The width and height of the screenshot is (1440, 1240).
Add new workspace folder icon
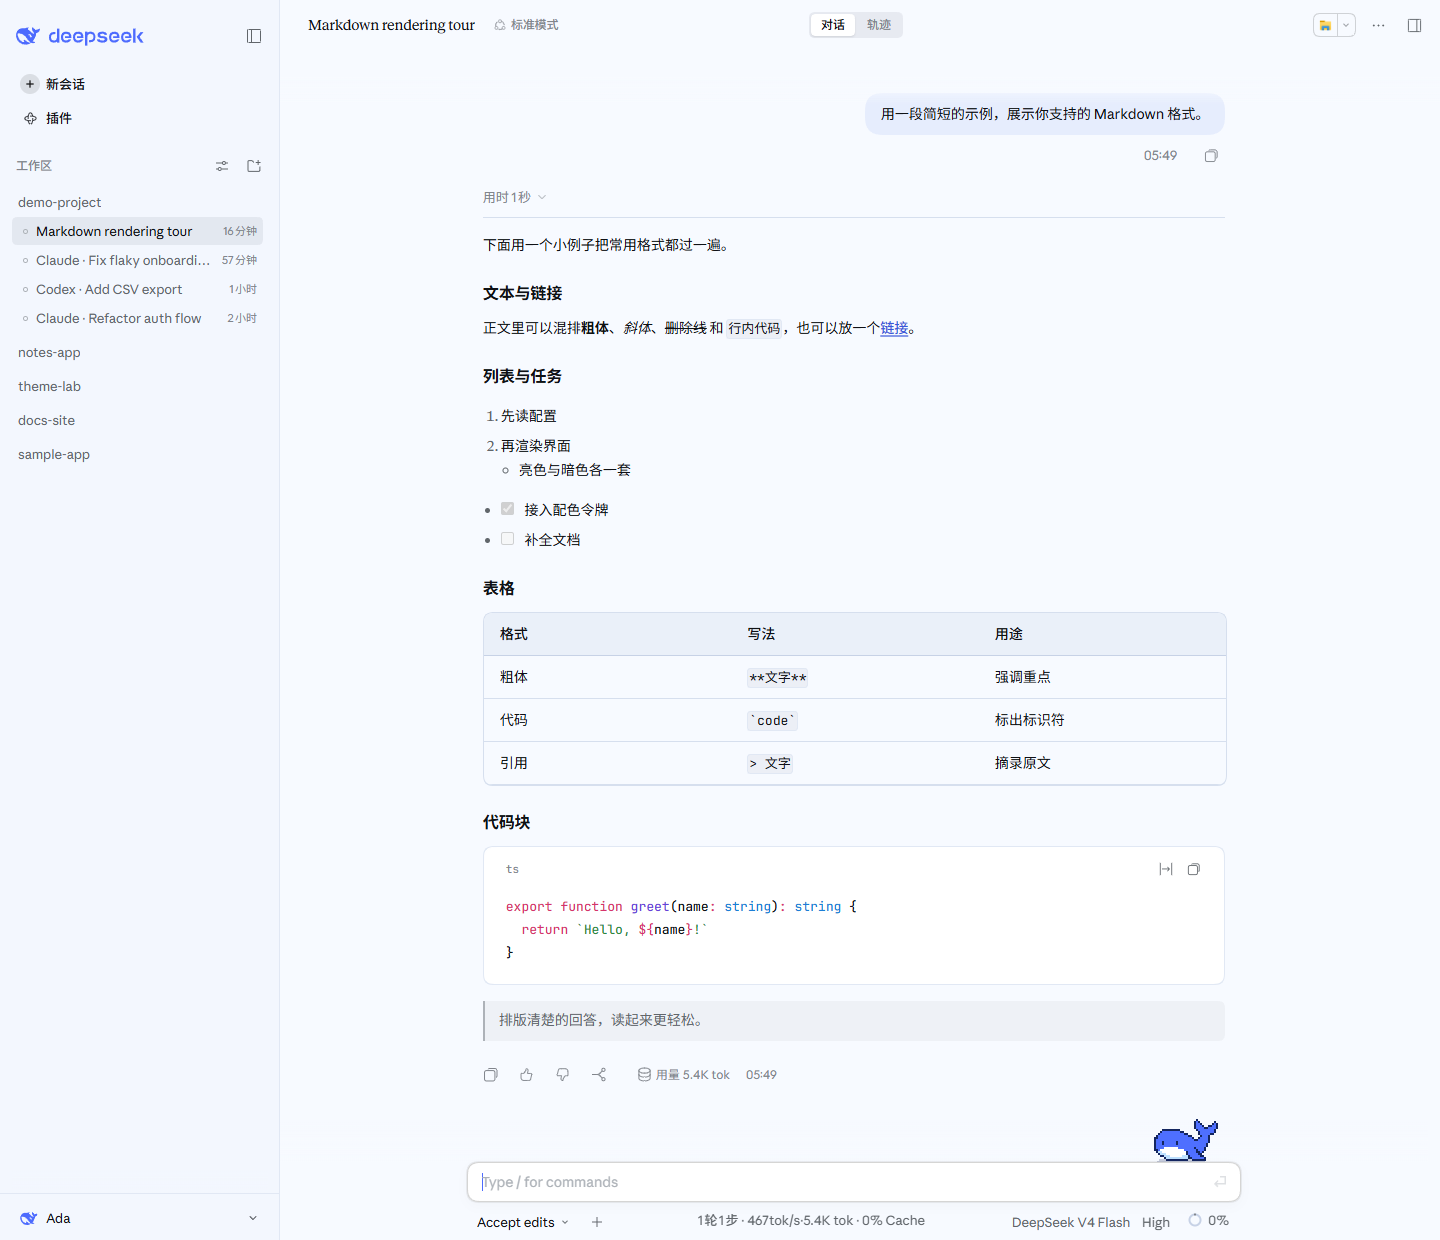click(x=254, y=166)
